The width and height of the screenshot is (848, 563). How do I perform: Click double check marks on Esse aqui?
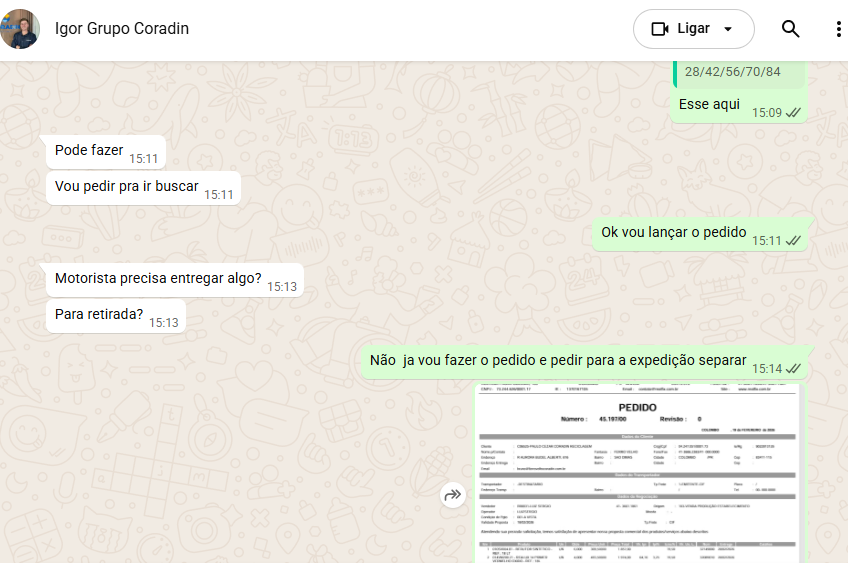click(x=793, y=112)
